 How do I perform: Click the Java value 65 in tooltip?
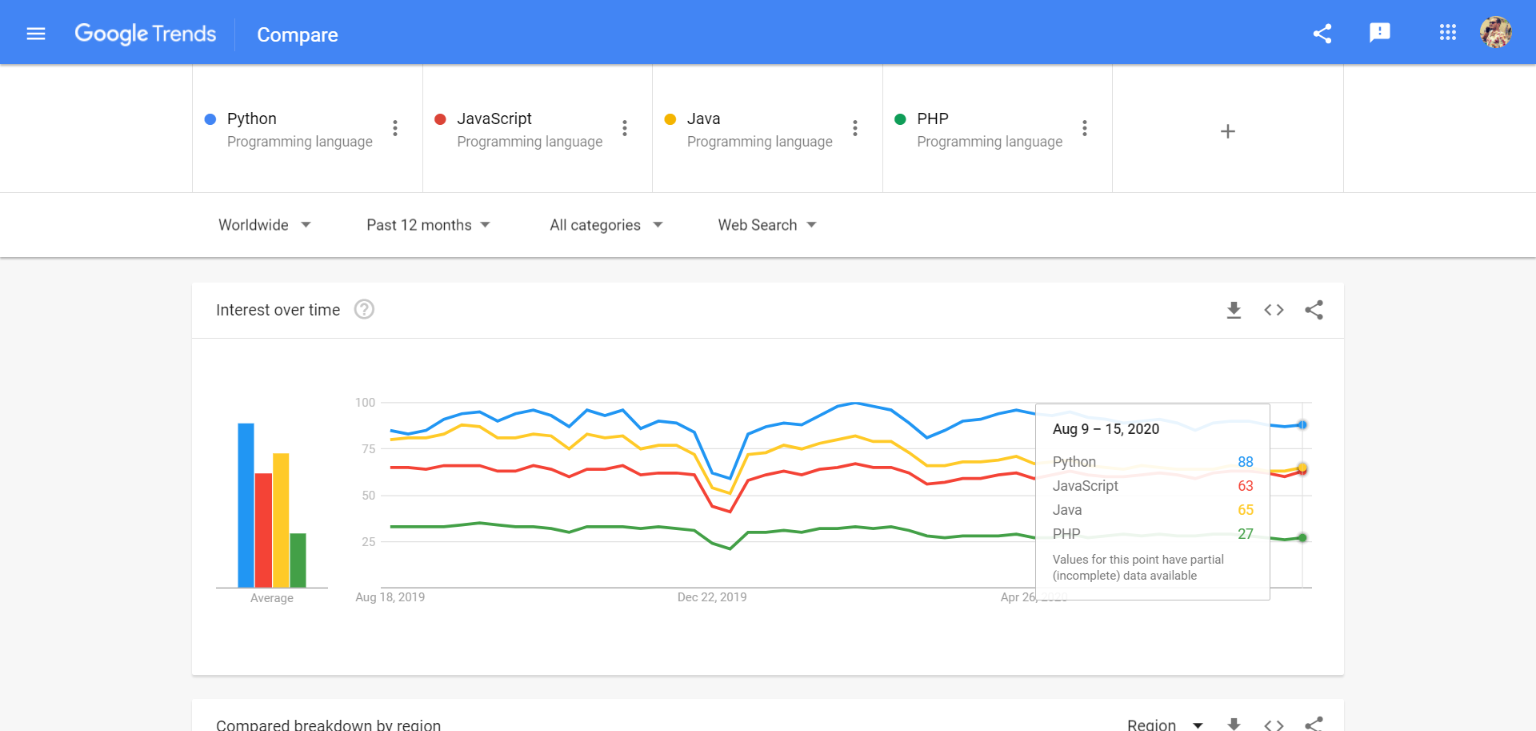click(1245, 510)
